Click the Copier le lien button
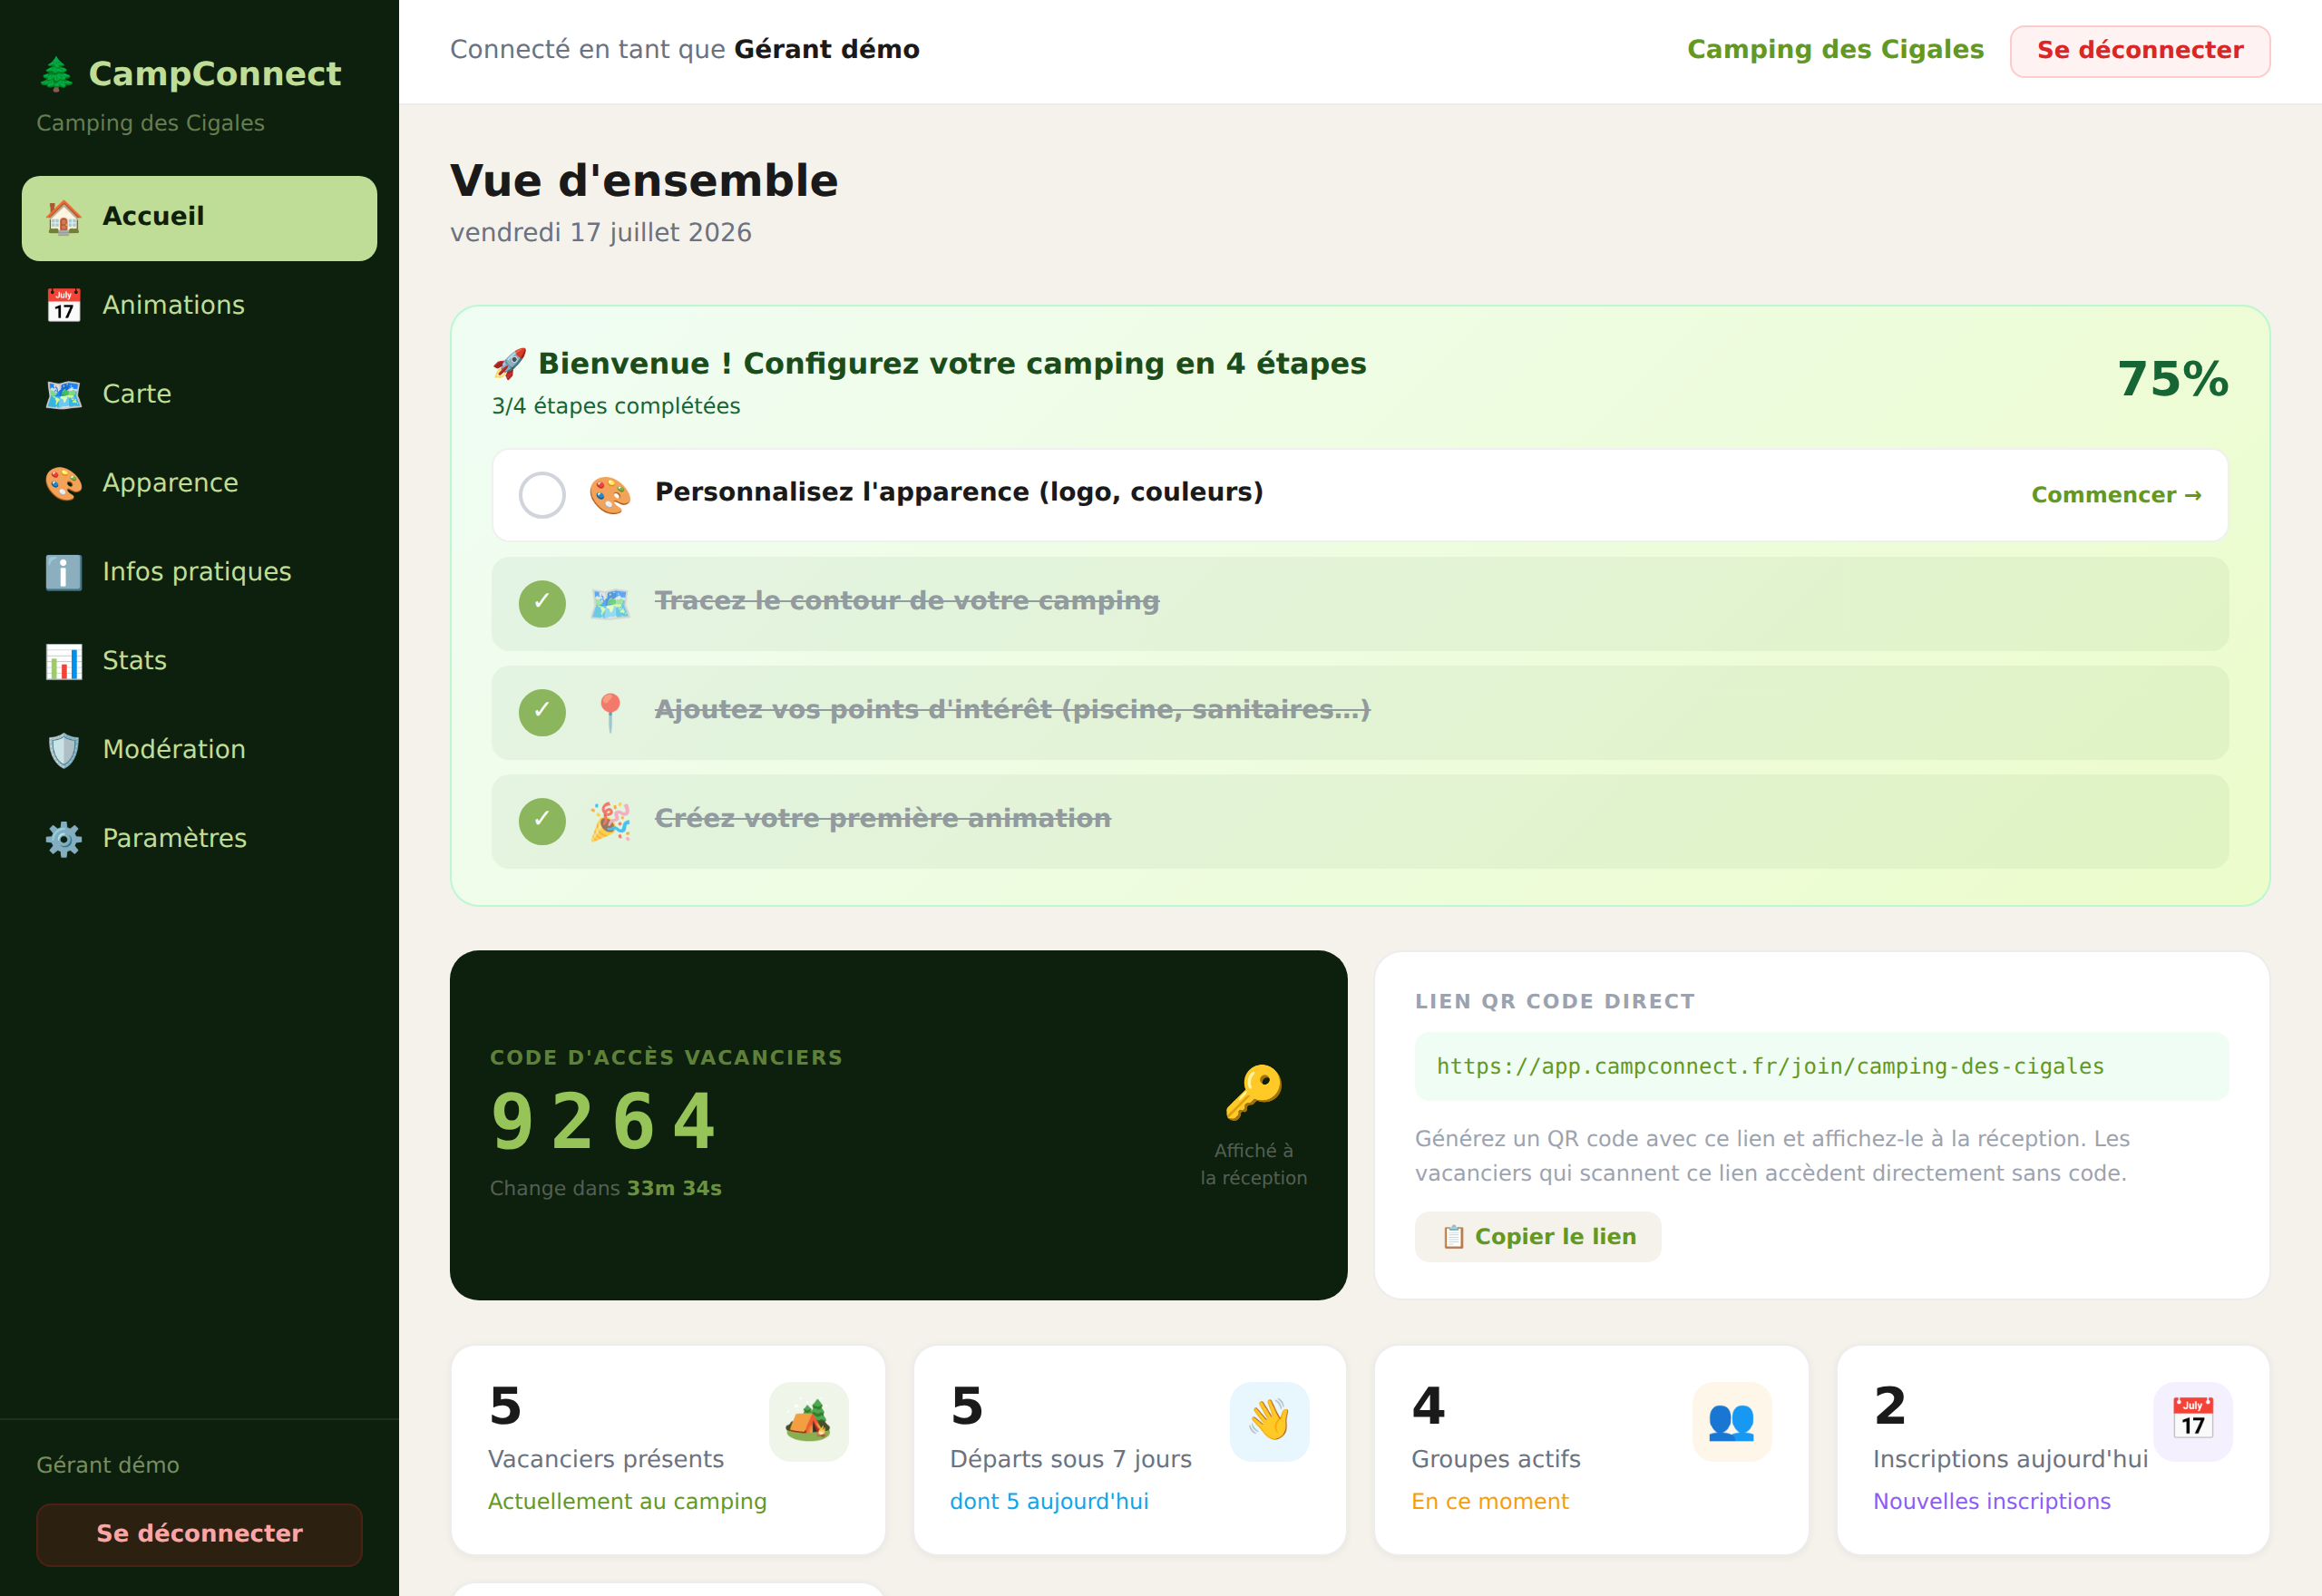The width and height of the screenshot is (2322, 1596). click(1538, 1238)
